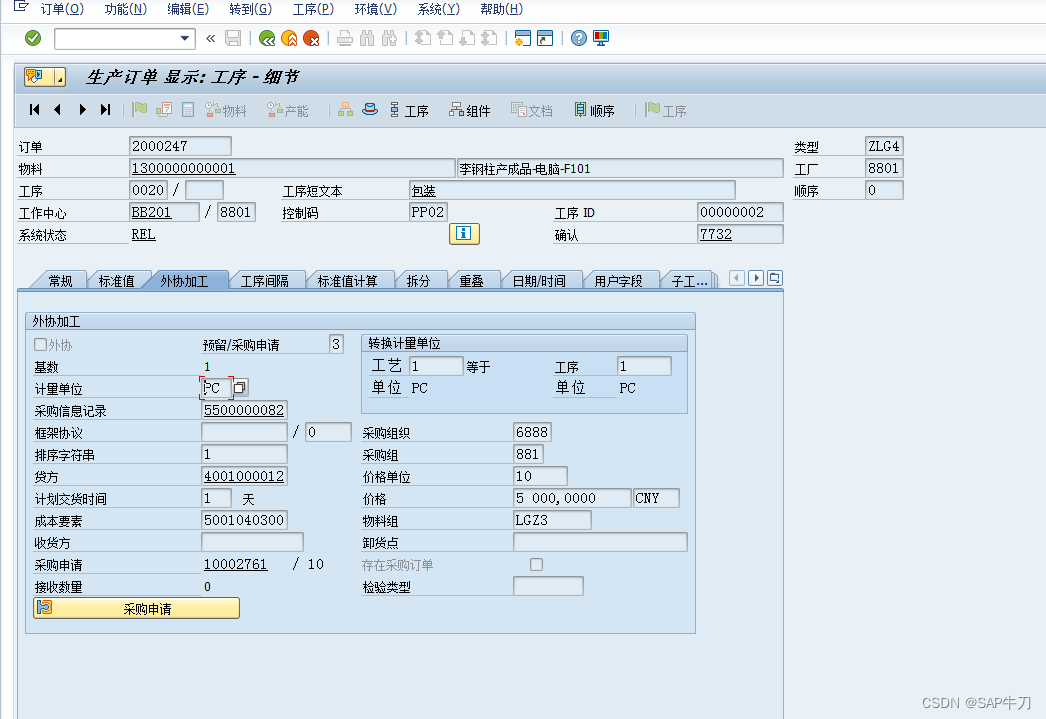The width and height of the screenshot is (1046, 719).
Task: Open vendor number 4001000012
Action: pyautogui.click(x=244, y=476)
